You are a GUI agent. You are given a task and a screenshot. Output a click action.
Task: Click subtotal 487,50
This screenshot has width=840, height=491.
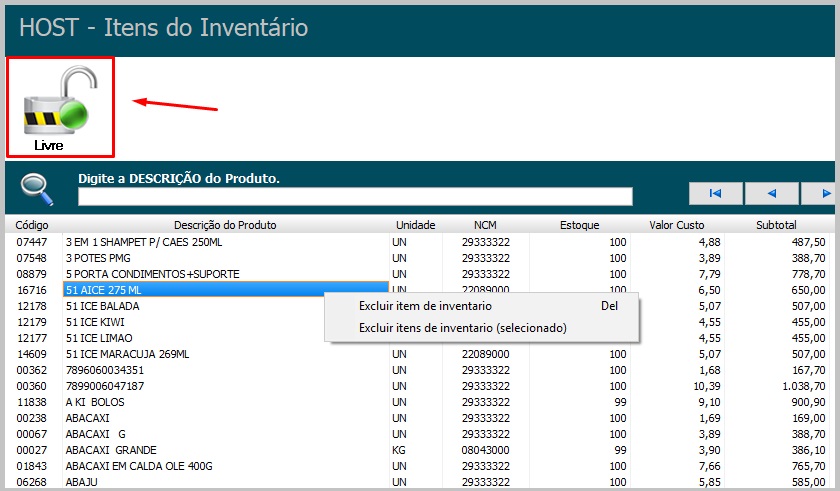pyautogui.click(x=808, y=242)
